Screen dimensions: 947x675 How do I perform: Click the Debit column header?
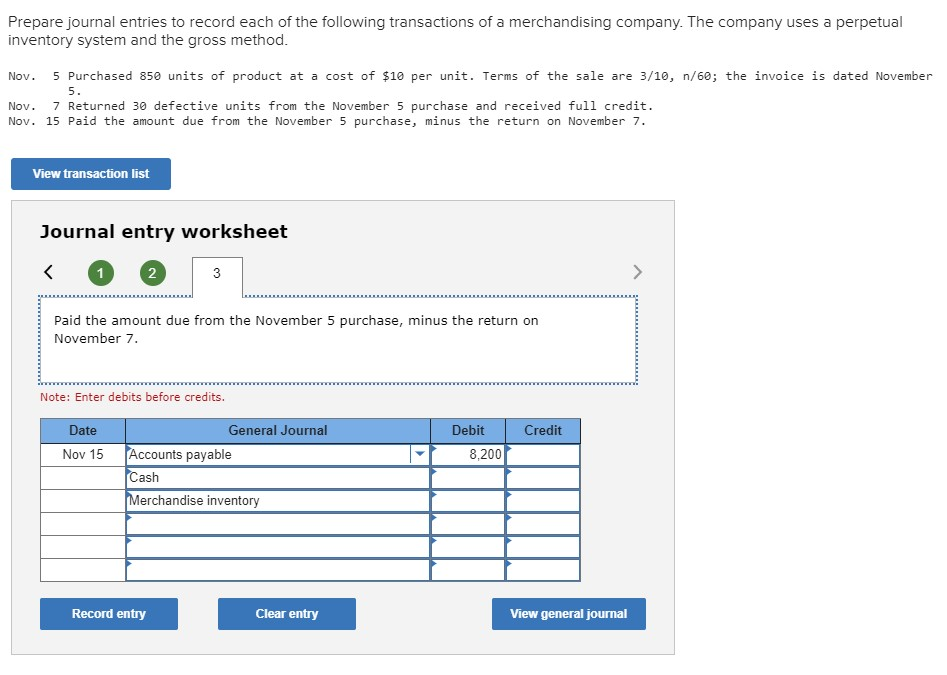467,430
